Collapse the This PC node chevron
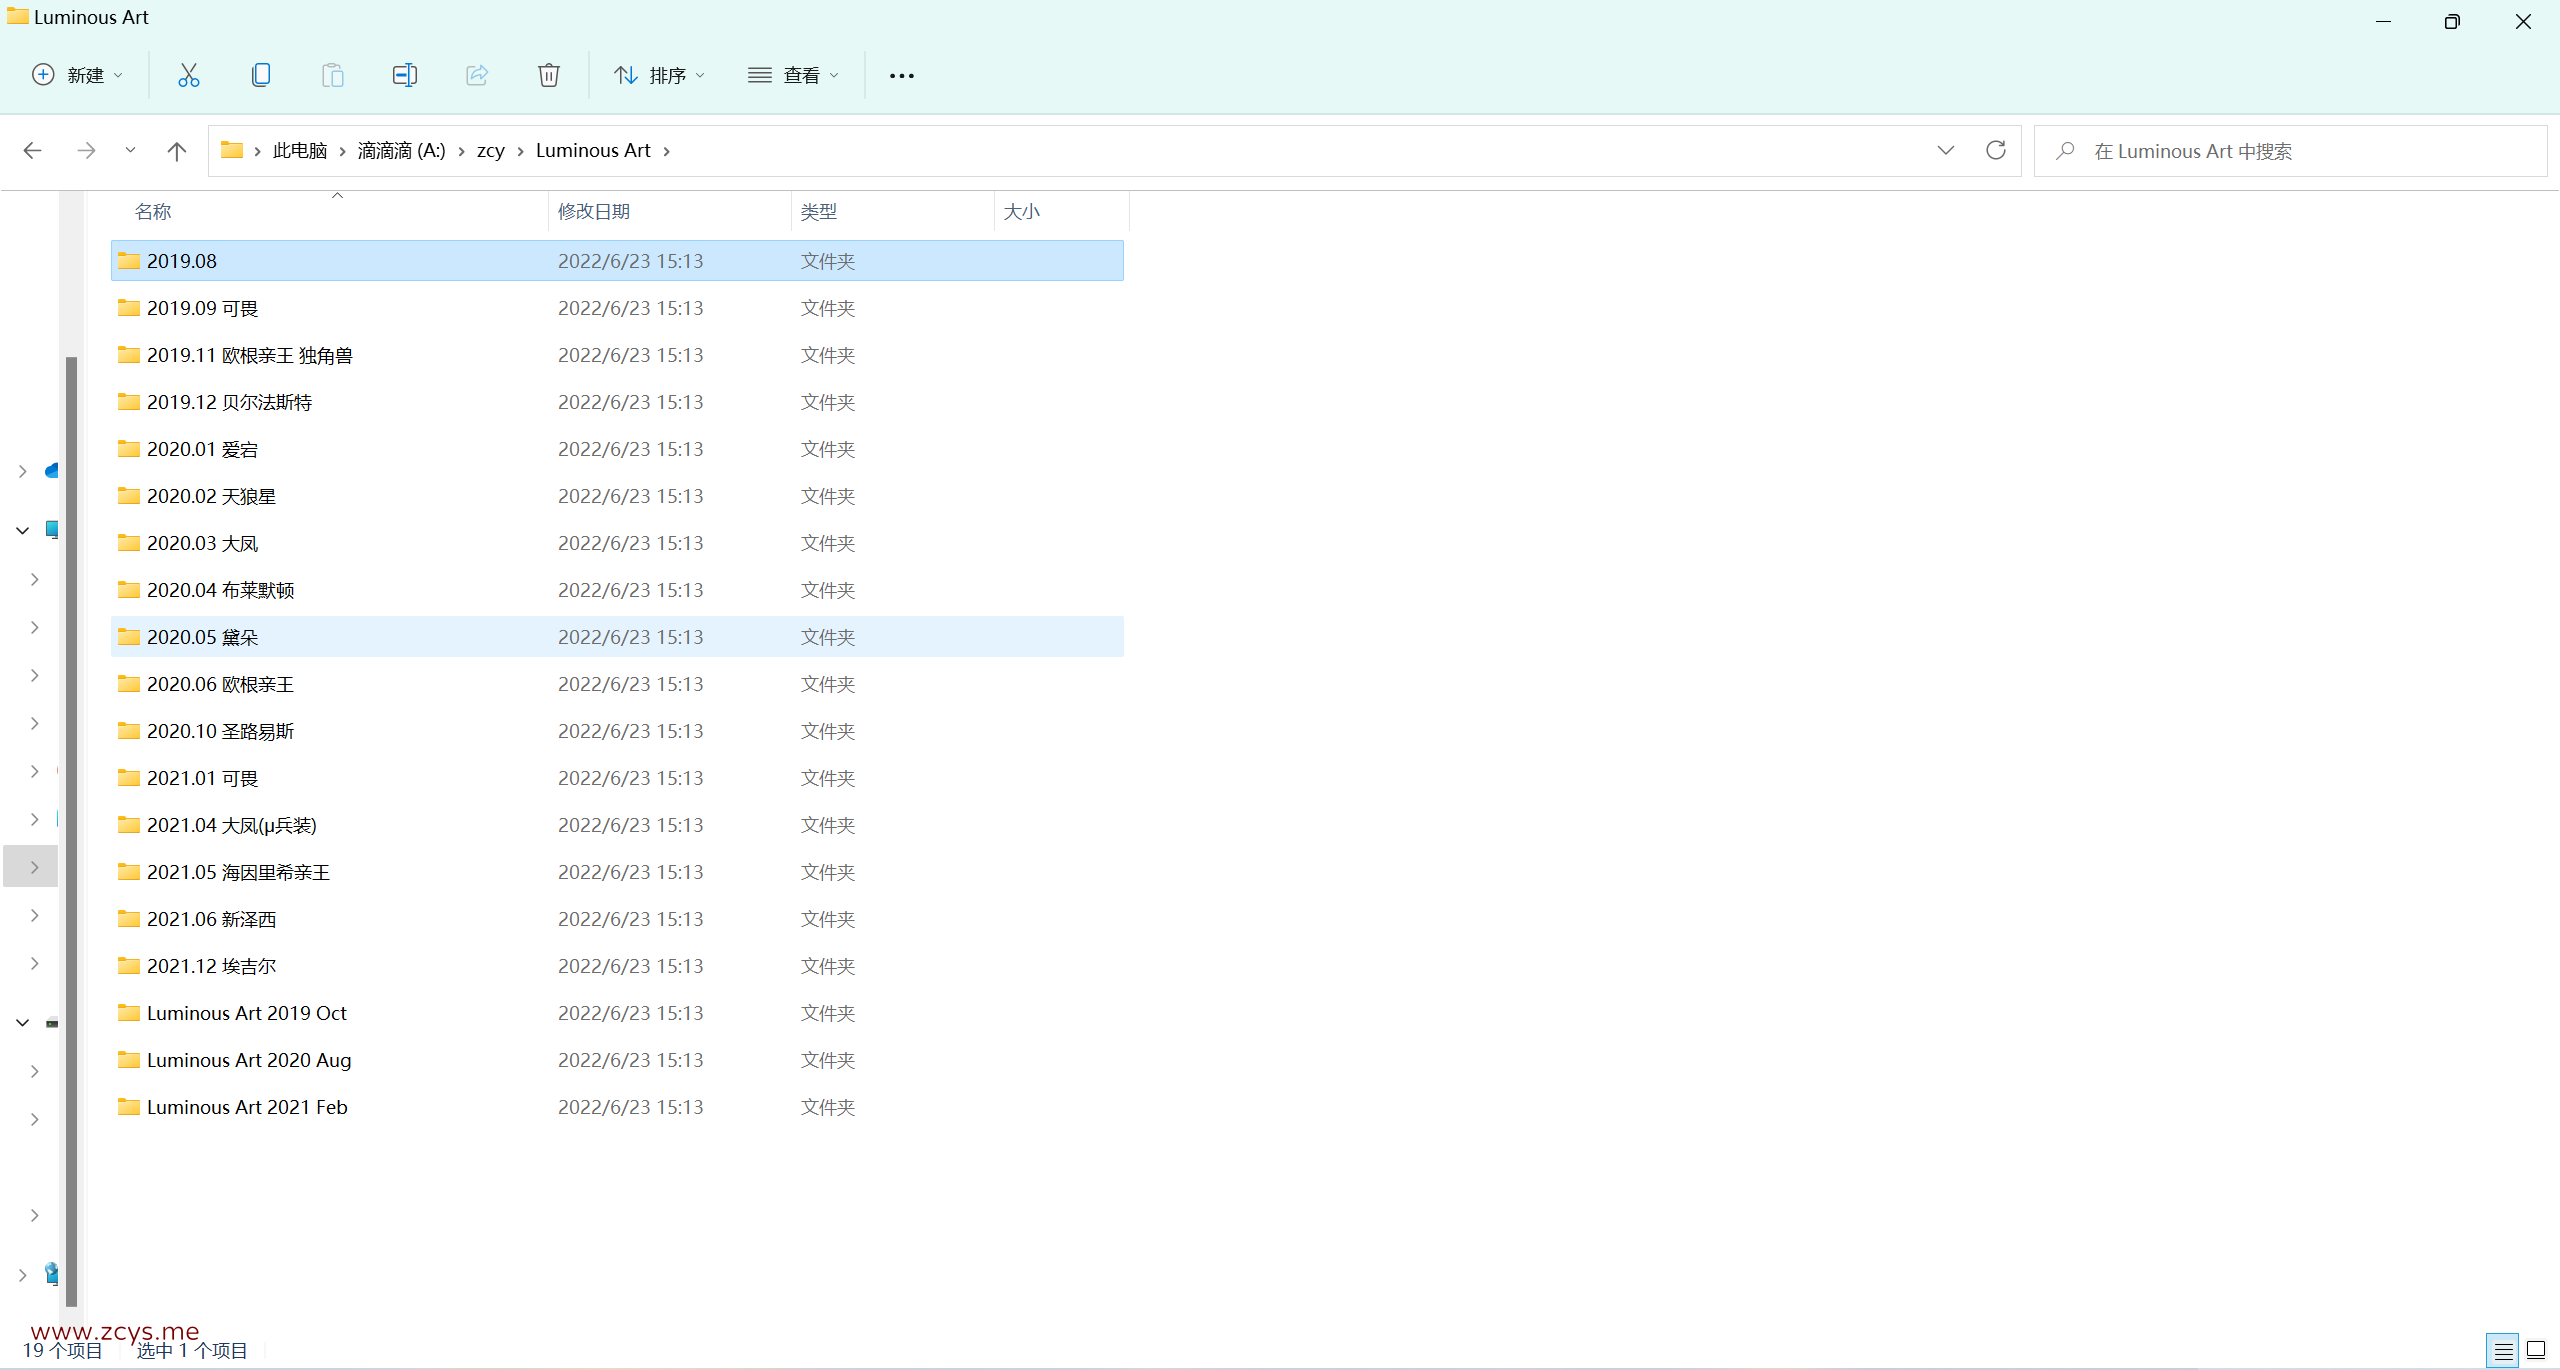Screen dimensions: 2560x1370 pyautogui.click(x=22, y=530)
